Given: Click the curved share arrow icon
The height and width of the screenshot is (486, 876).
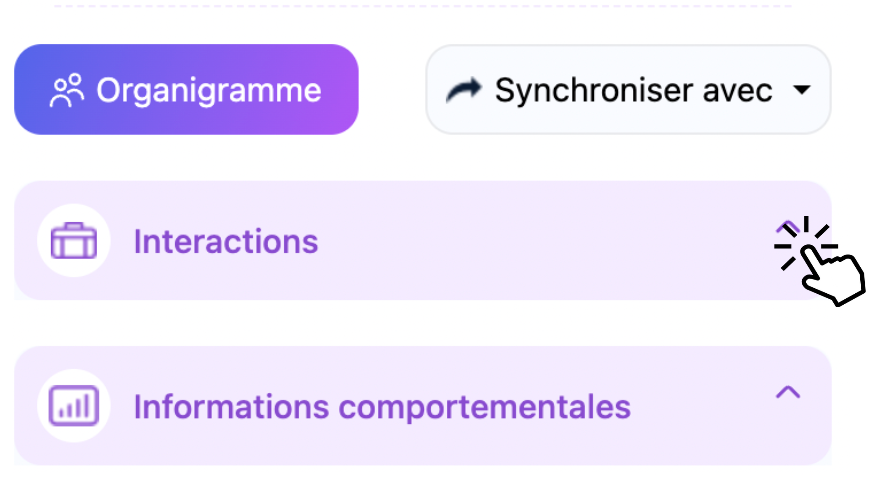Looking at the screenshot, I should (464, 90).
